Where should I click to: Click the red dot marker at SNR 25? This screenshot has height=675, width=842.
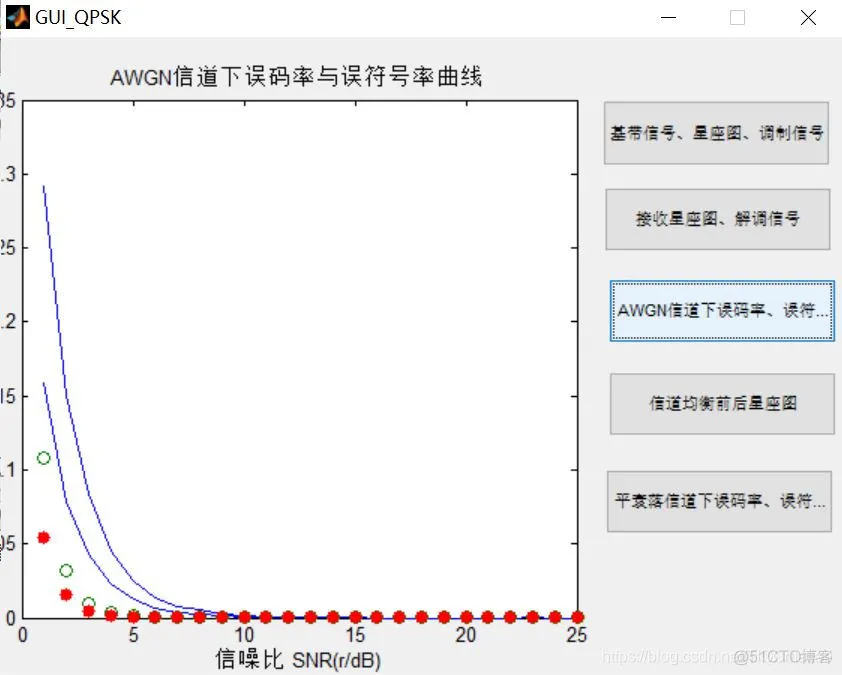coord(577,617)
